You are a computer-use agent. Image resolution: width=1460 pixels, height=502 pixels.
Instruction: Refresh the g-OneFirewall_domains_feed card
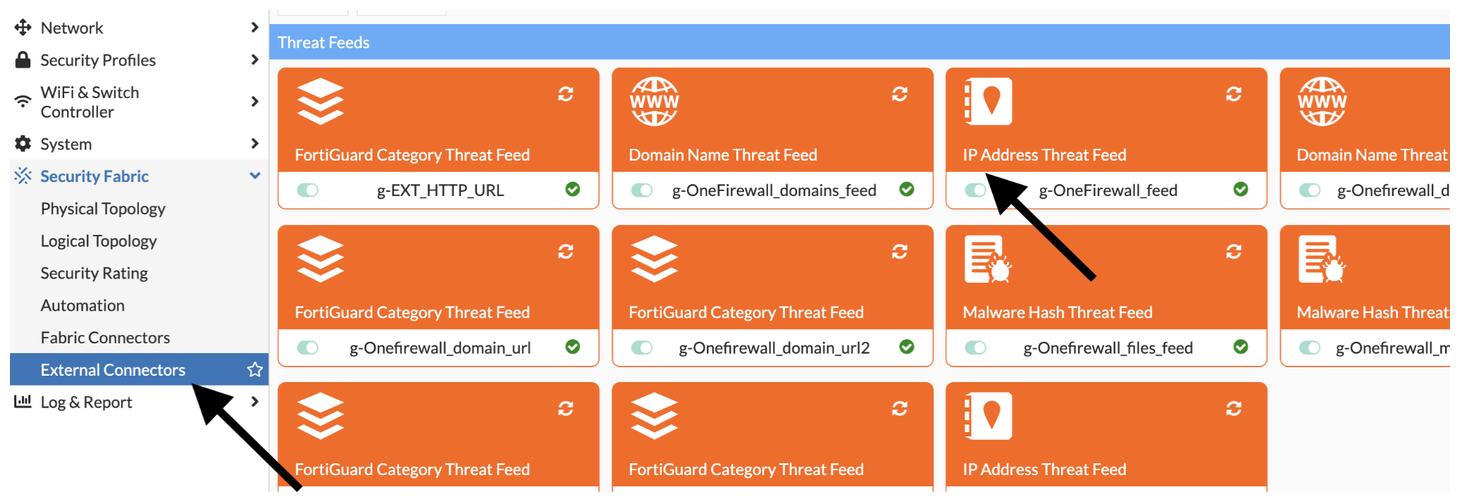(900, 93)
